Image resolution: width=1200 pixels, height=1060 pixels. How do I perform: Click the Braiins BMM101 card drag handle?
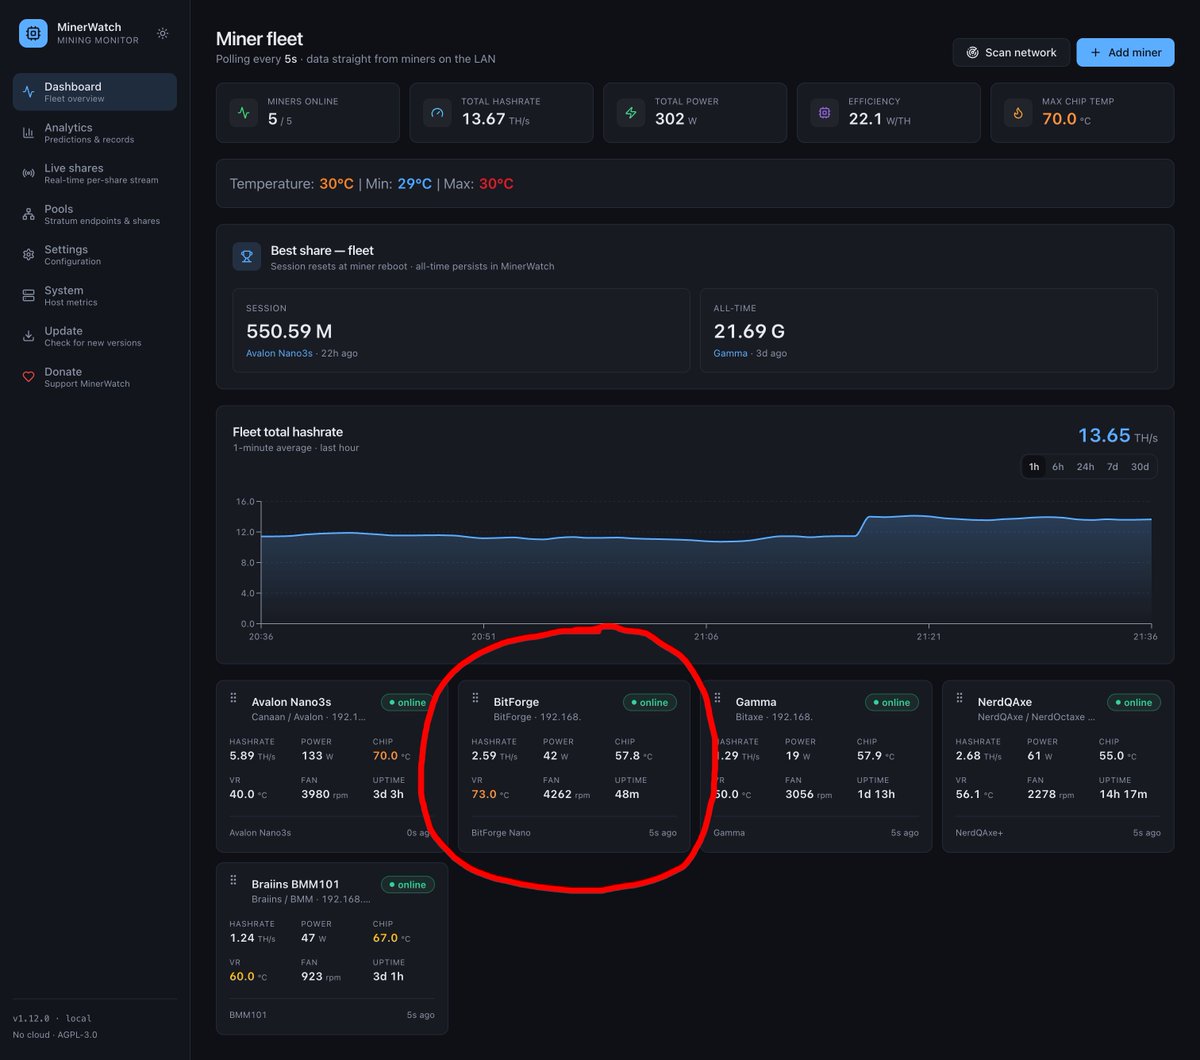point(233,880)
